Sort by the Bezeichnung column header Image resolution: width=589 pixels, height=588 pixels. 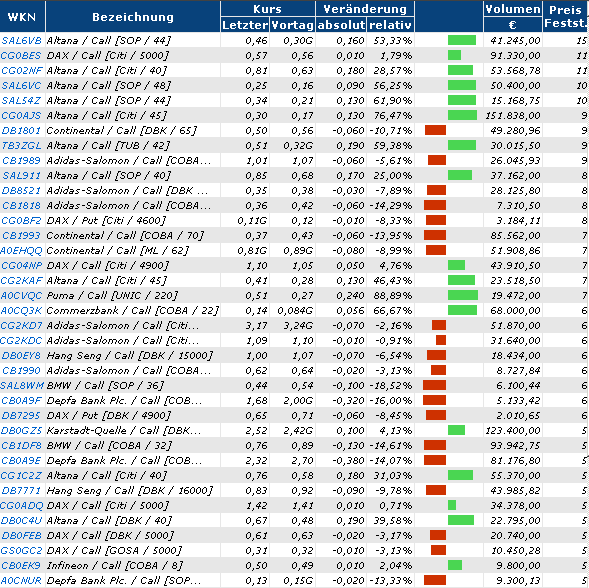click(133, 17)
